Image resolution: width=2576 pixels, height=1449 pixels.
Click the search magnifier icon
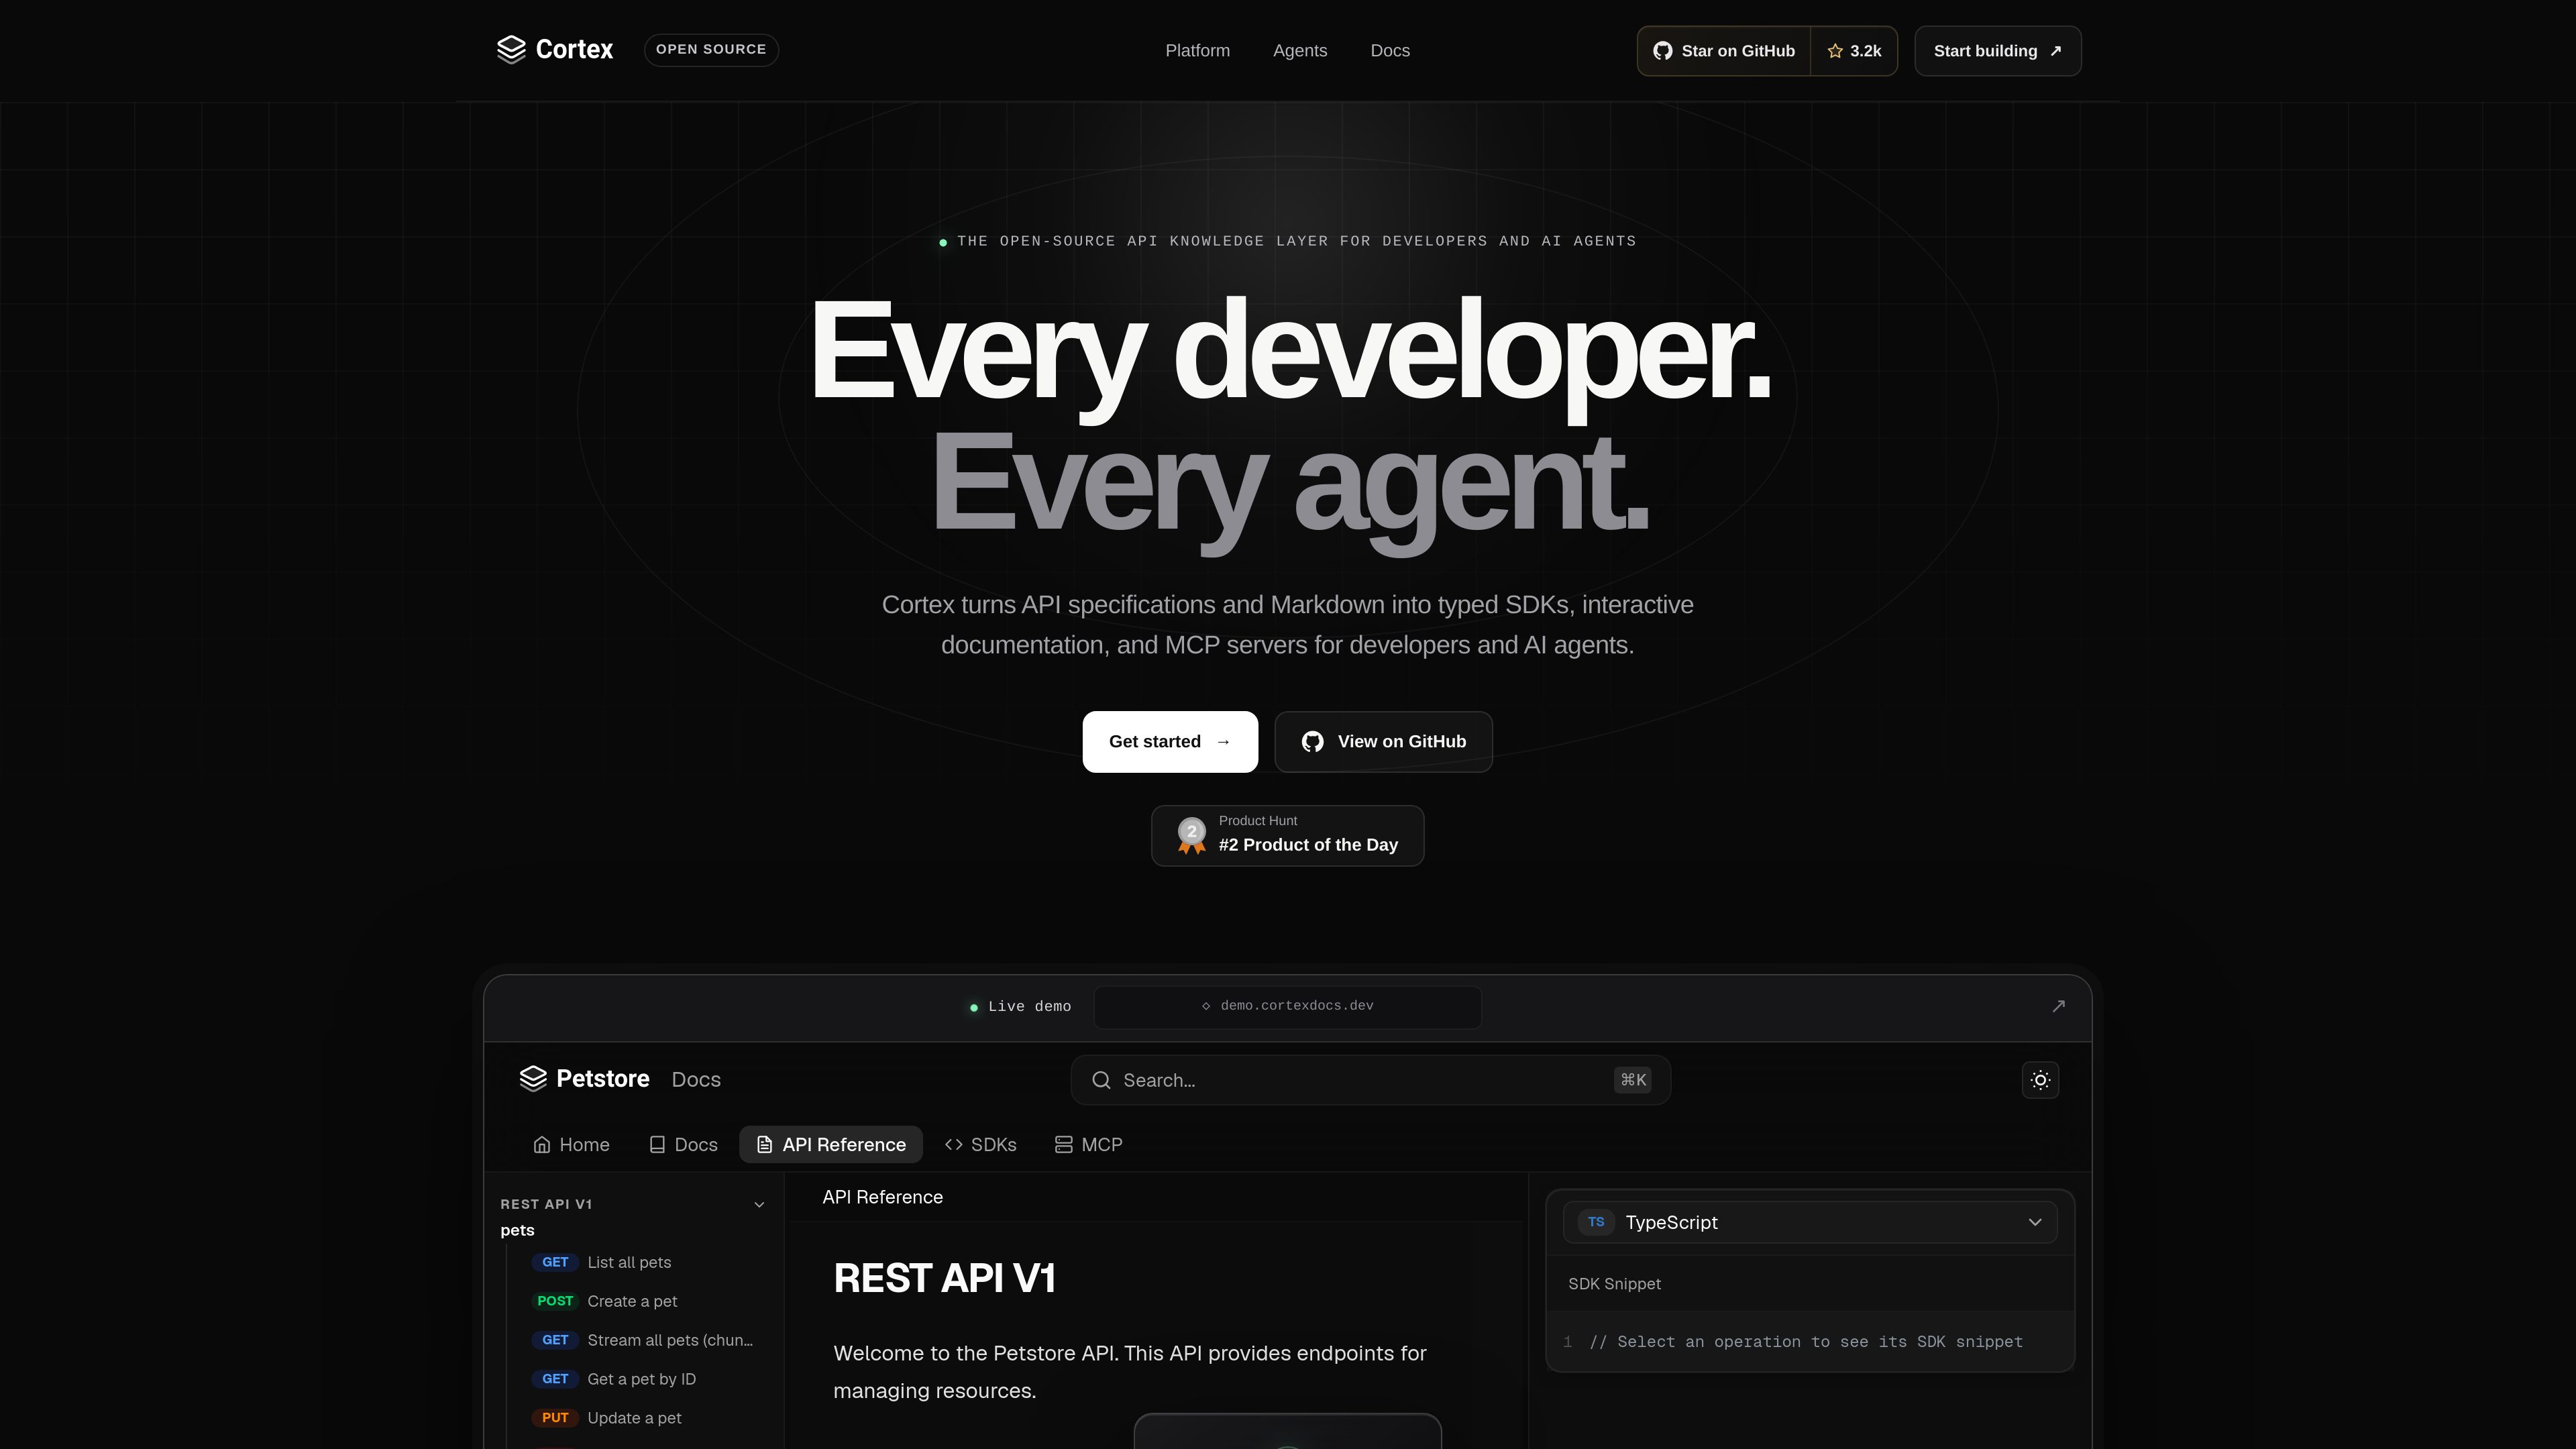click(1101, 1080)
